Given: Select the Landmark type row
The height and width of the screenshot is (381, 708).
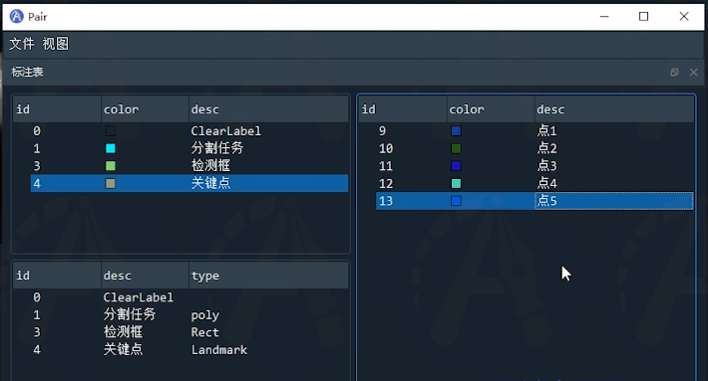Looking at the screenshot, I should click(189, 350).
